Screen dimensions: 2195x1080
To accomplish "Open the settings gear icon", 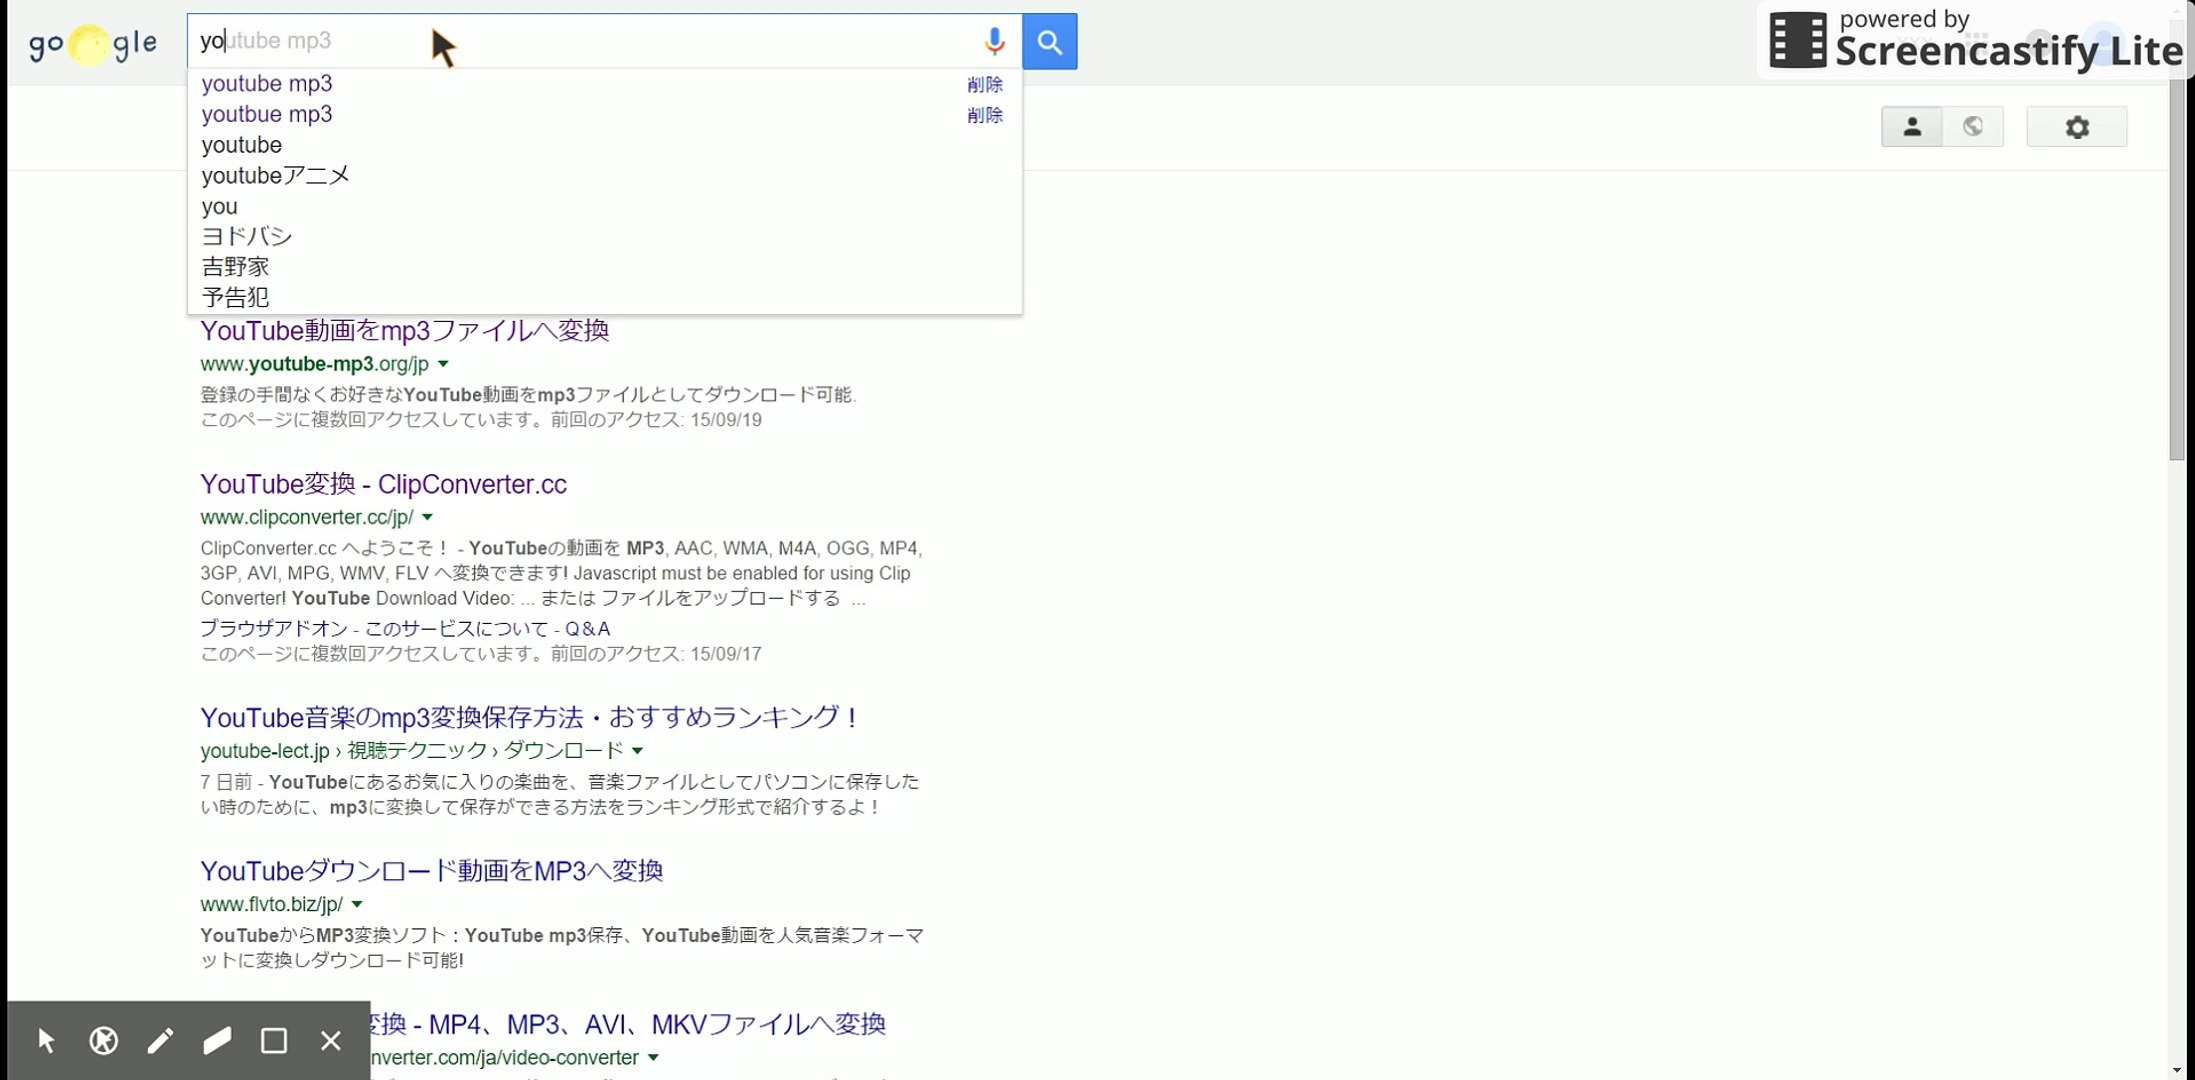I will pos(2077,127).
